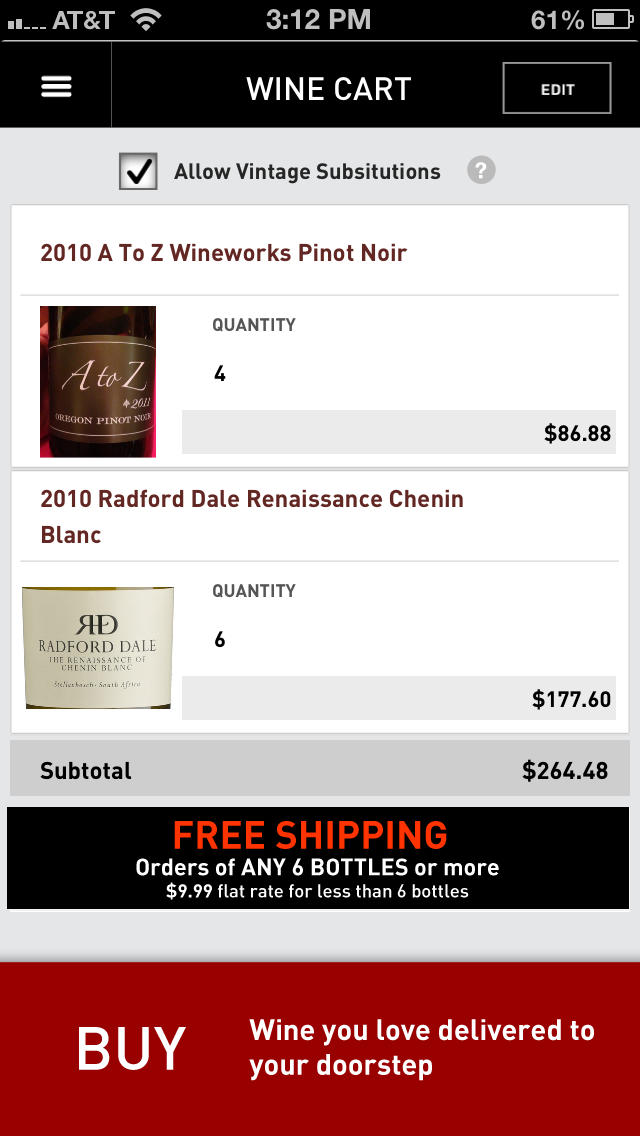Select the Radford Dale quantity value 6
This screenshot has height=1136, width=640.
coord(220,640)
